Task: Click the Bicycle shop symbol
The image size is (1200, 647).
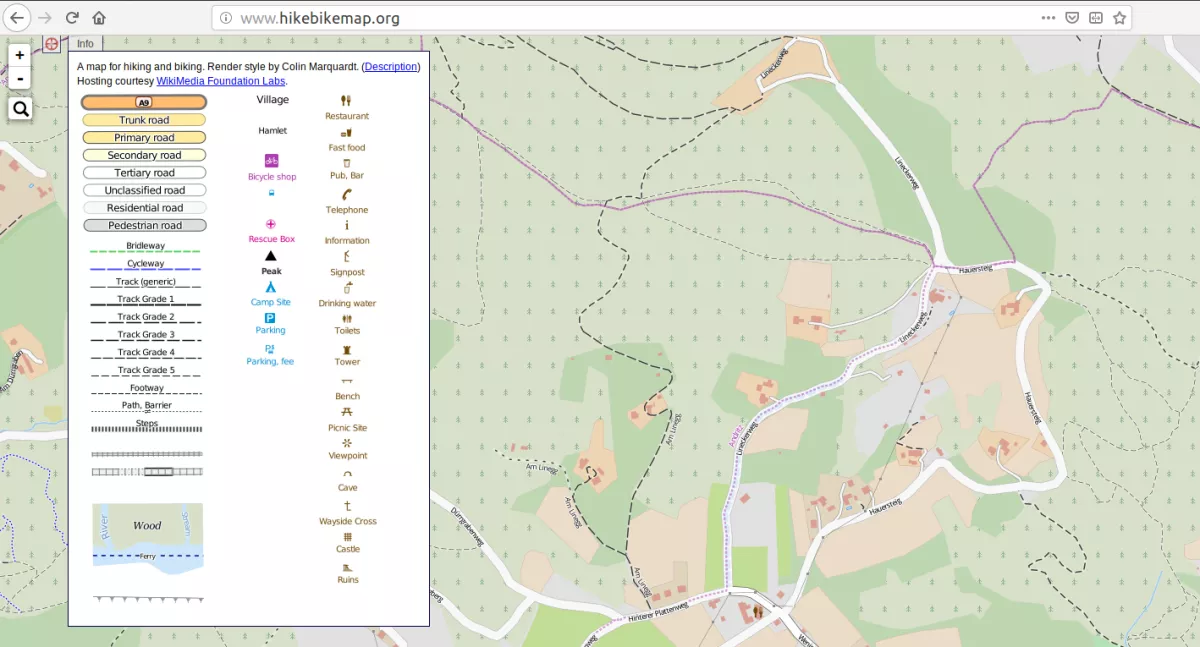Action: [270, 159]
